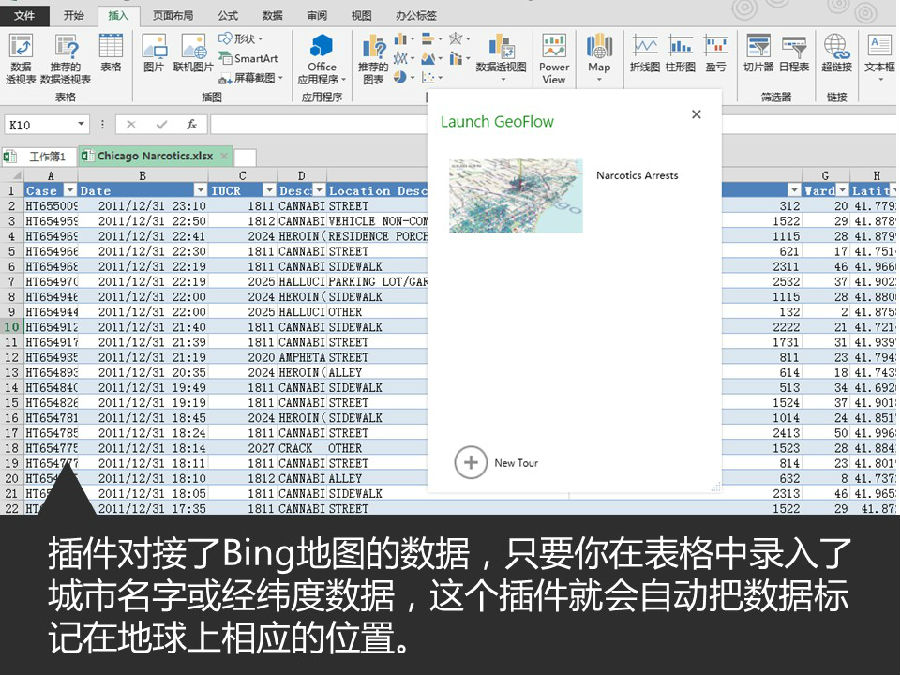Open the File (文件) tab
The height and width of the screenshot is (675, 900).
pos(24,15)
